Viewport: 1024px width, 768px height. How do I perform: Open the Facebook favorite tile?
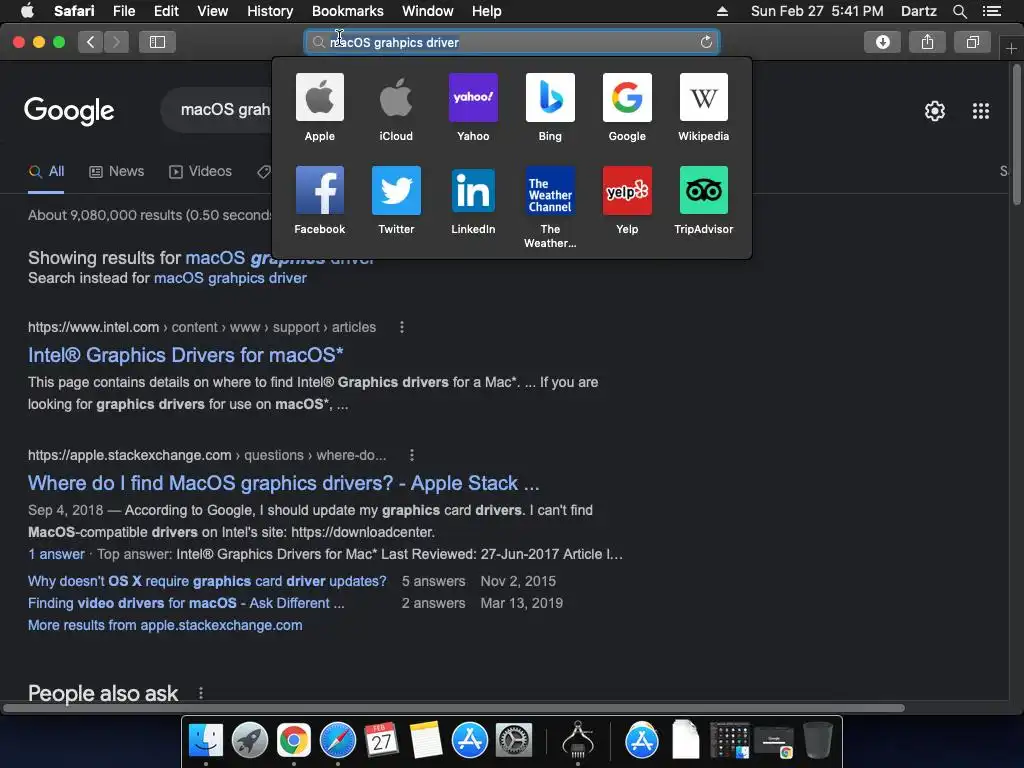pyautogui.click(x=319, y=190)
